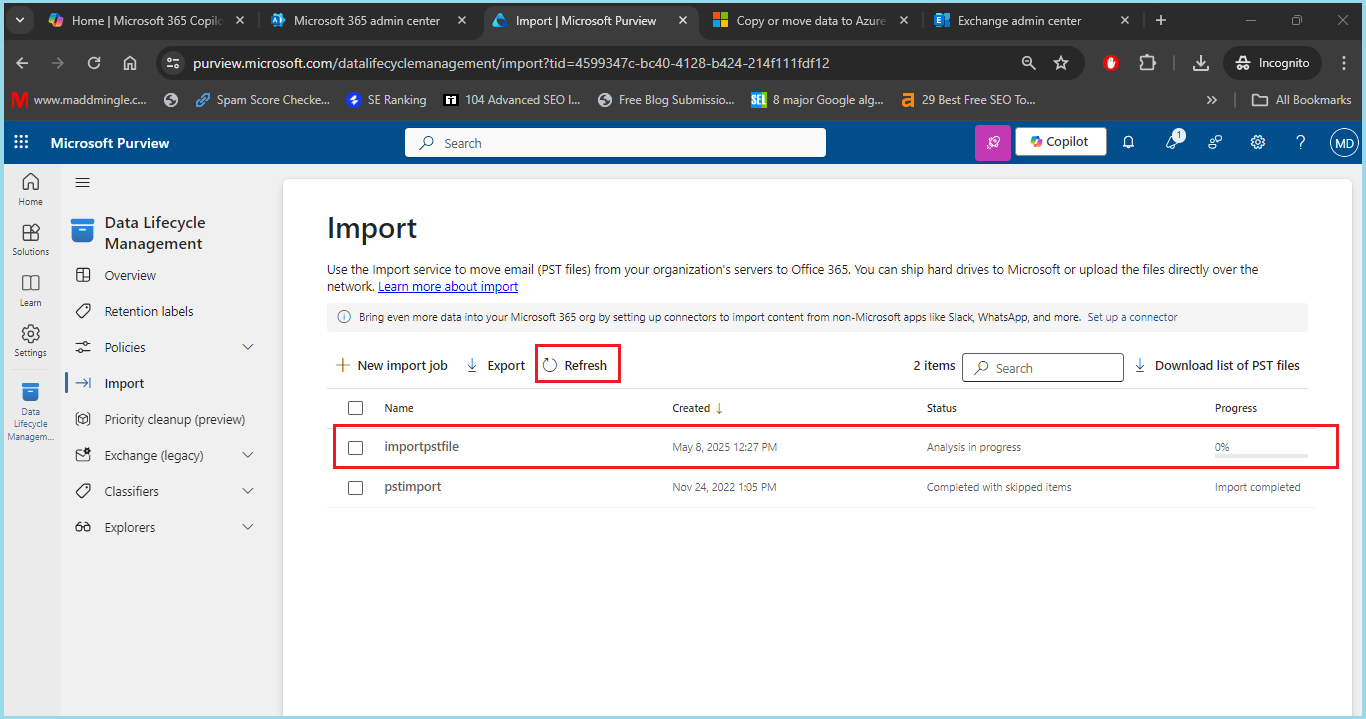Open browser downloads icon

(1201, 63)
